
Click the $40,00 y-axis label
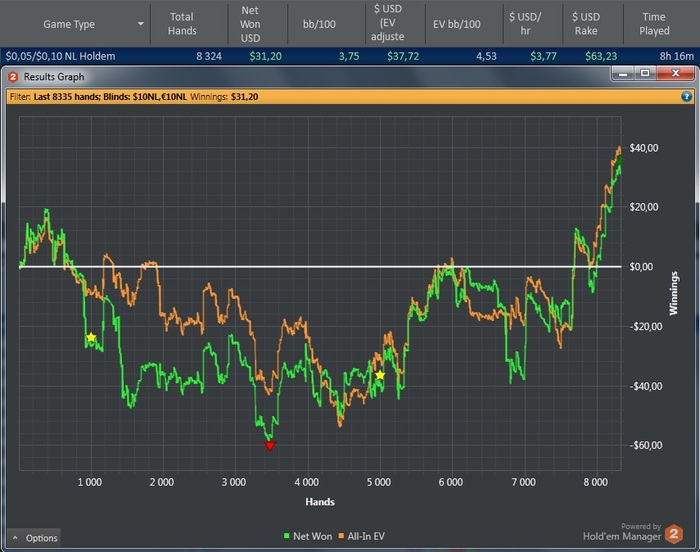coord(643,148)
